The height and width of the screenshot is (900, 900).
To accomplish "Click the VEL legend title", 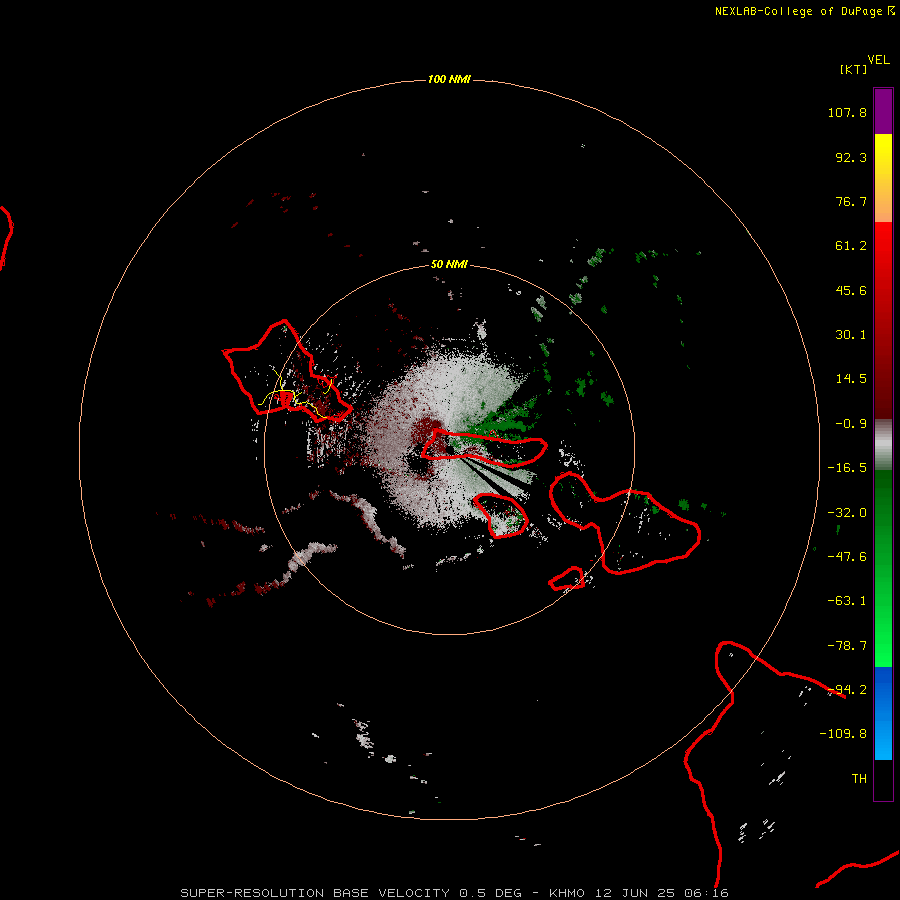I will pos(878,60).
